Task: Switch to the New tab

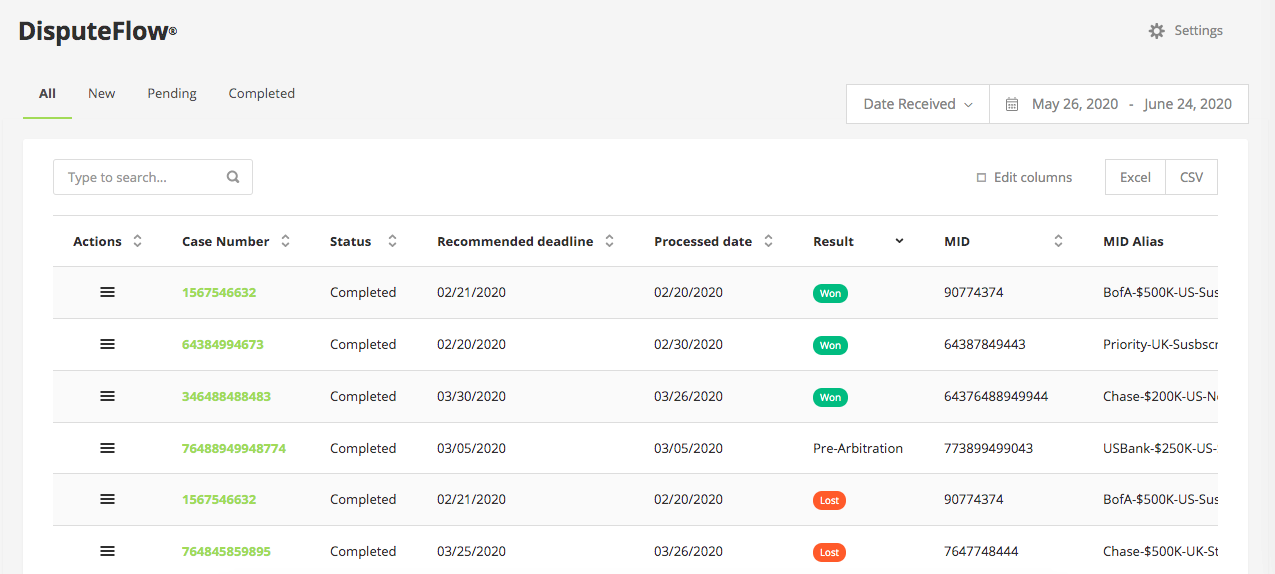Action: coord(101,93)
